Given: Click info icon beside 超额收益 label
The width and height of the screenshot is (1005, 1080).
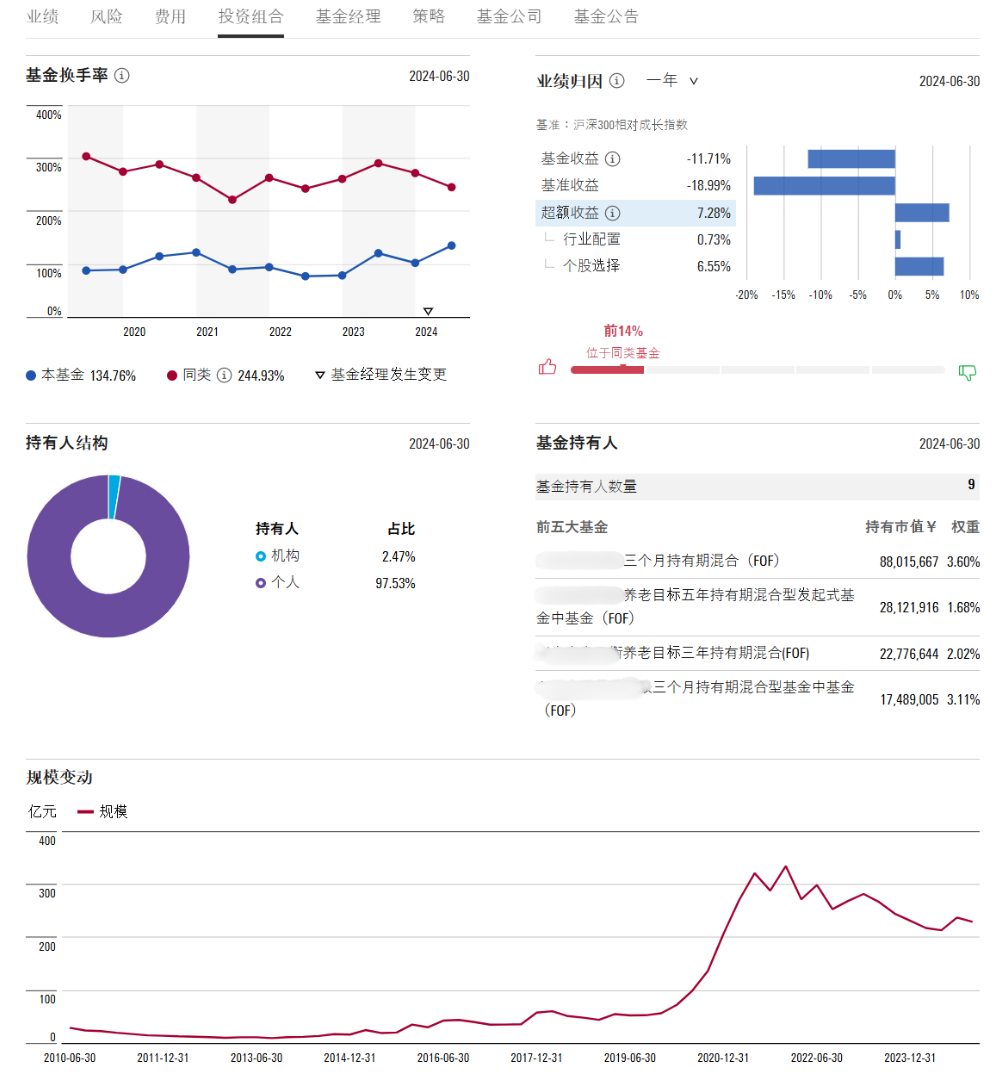Looking at the screenshot, I should click(x=612, y=213).
